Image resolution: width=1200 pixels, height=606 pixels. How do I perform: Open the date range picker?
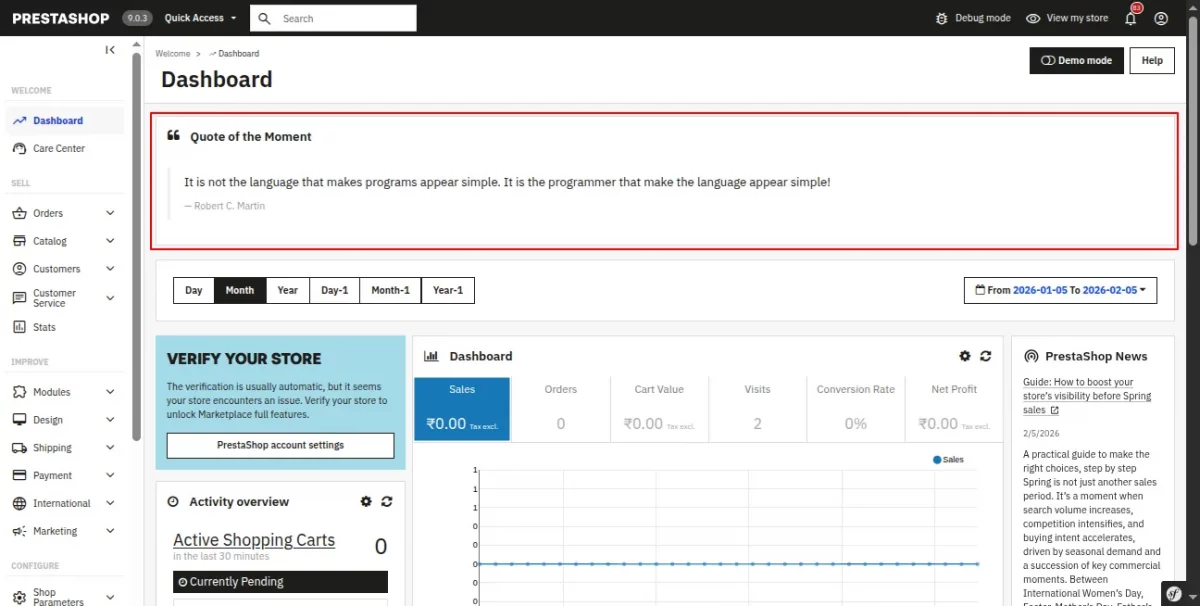[x=1061, y=290]
